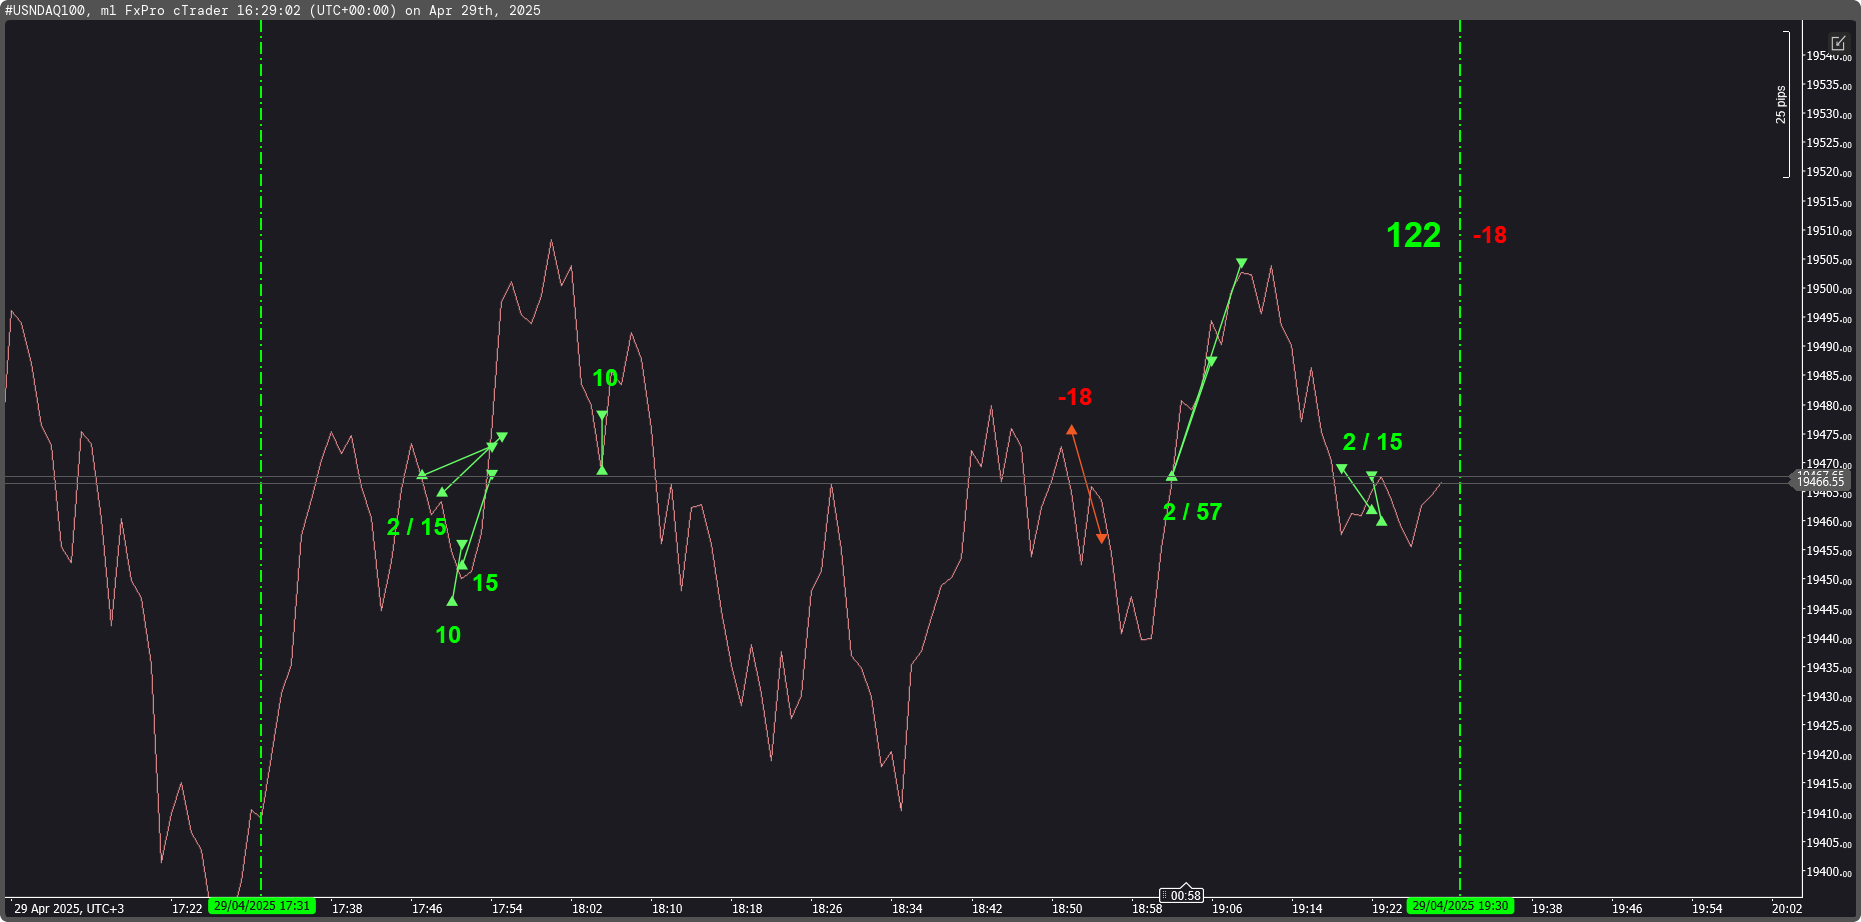Image resolution: width=1861 pixels, height=922 pixels.
Task: Click the orange up-triangle trade entry marker
Action: click(x=1071, y=430)
